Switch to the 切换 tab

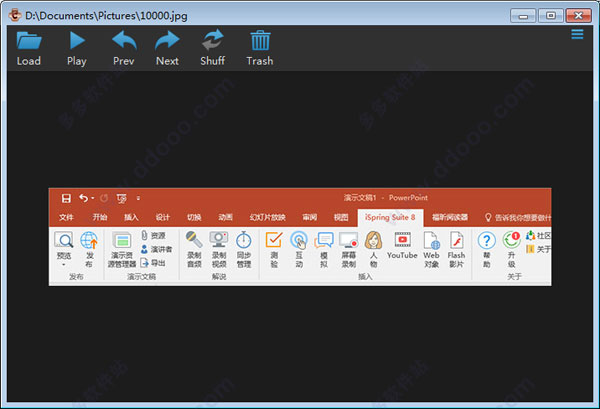tap(194, 217)
